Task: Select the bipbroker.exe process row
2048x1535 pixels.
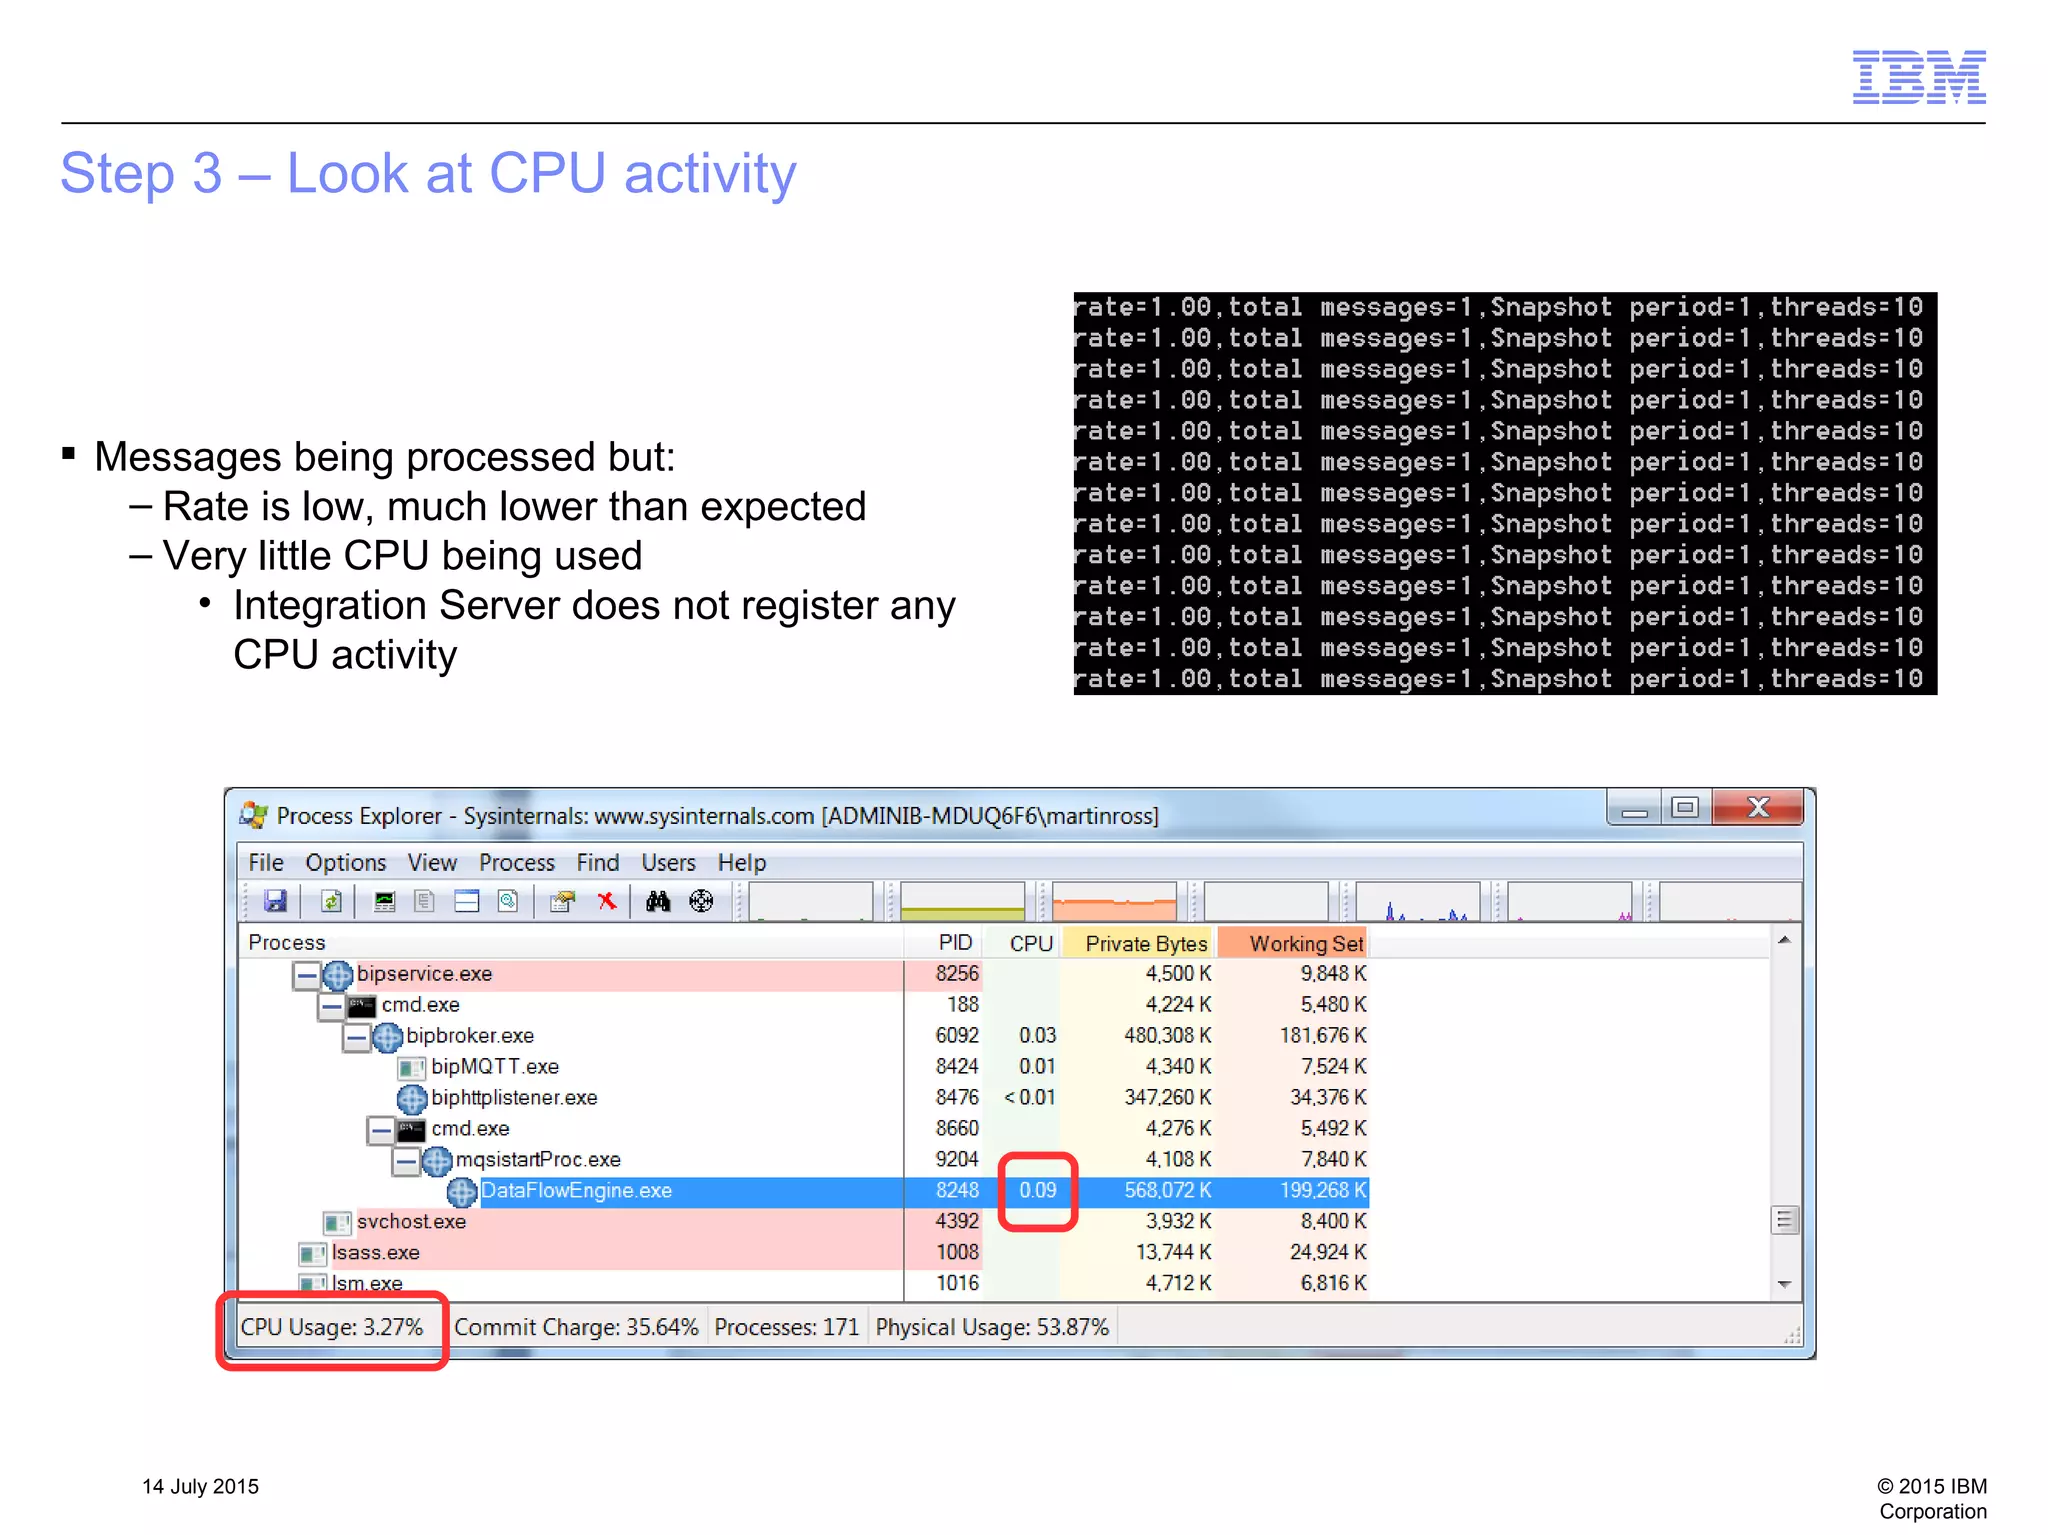Action: 804,1036
